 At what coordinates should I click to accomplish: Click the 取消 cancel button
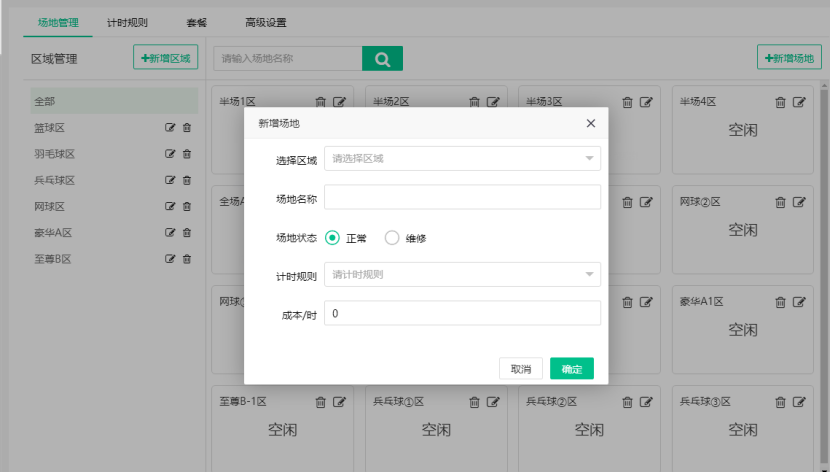point(521,369)
